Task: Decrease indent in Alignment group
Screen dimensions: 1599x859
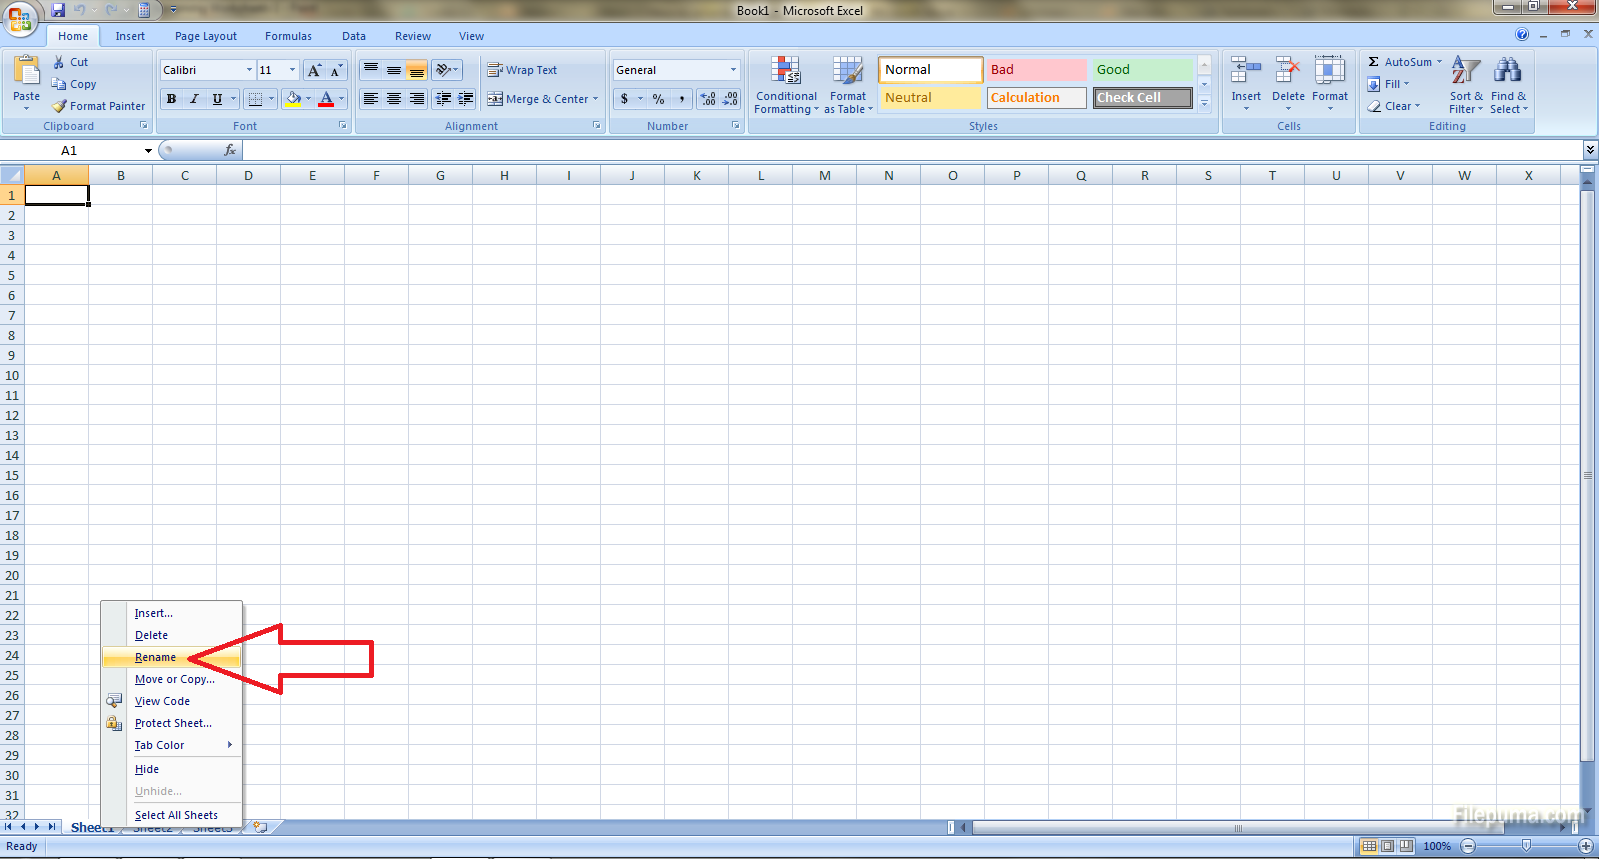Action: pyautogui.click(x=443, y=99)
